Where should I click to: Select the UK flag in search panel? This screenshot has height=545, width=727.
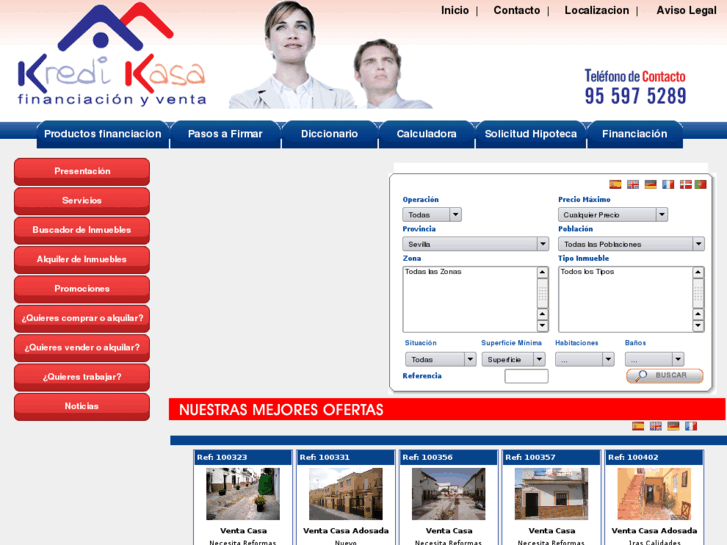633,184
